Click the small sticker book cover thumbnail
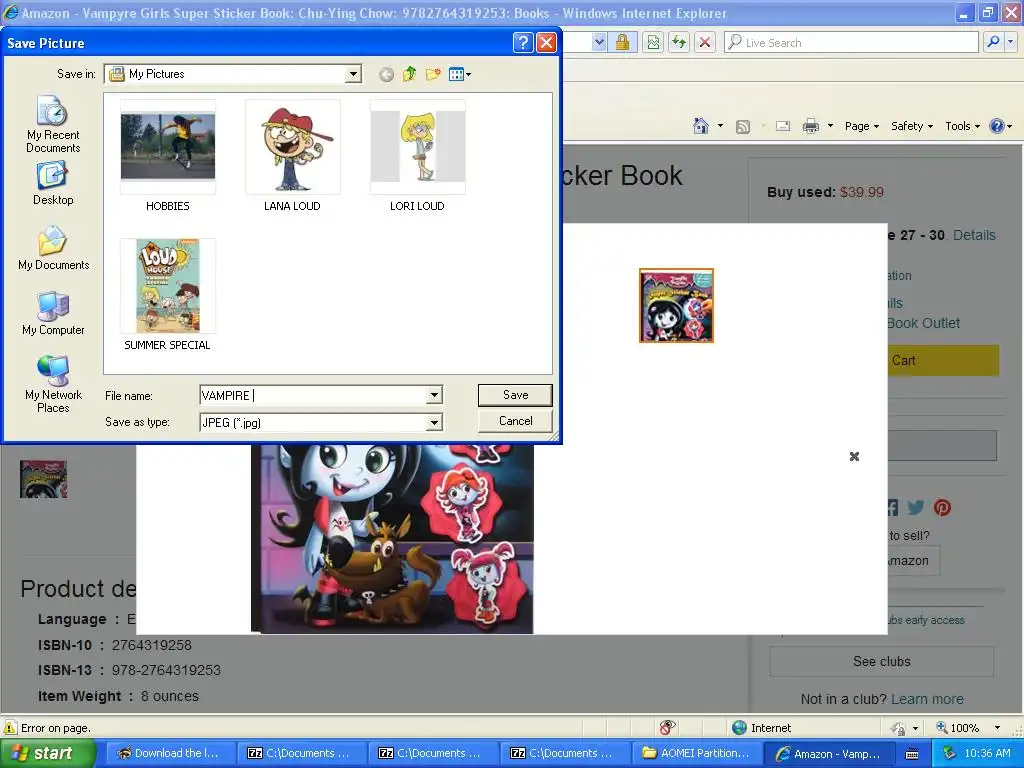The height and width of the screenshot is (768, 1024). [x=676, y=305]
